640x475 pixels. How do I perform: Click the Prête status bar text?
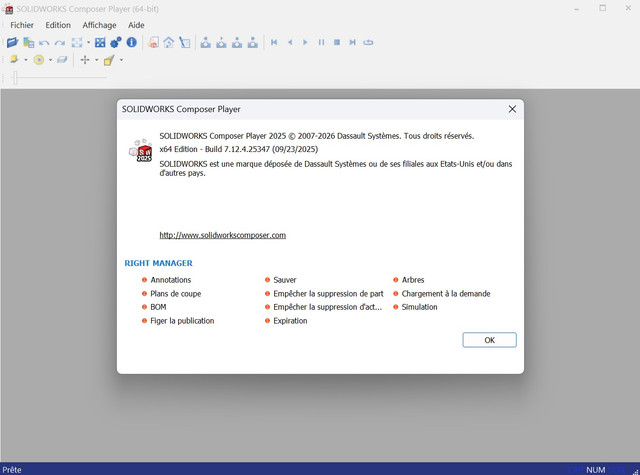[12, 470]
